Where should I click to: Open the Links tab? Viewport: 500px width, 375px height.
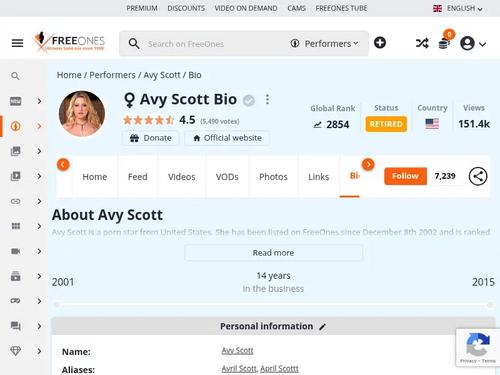319,177
